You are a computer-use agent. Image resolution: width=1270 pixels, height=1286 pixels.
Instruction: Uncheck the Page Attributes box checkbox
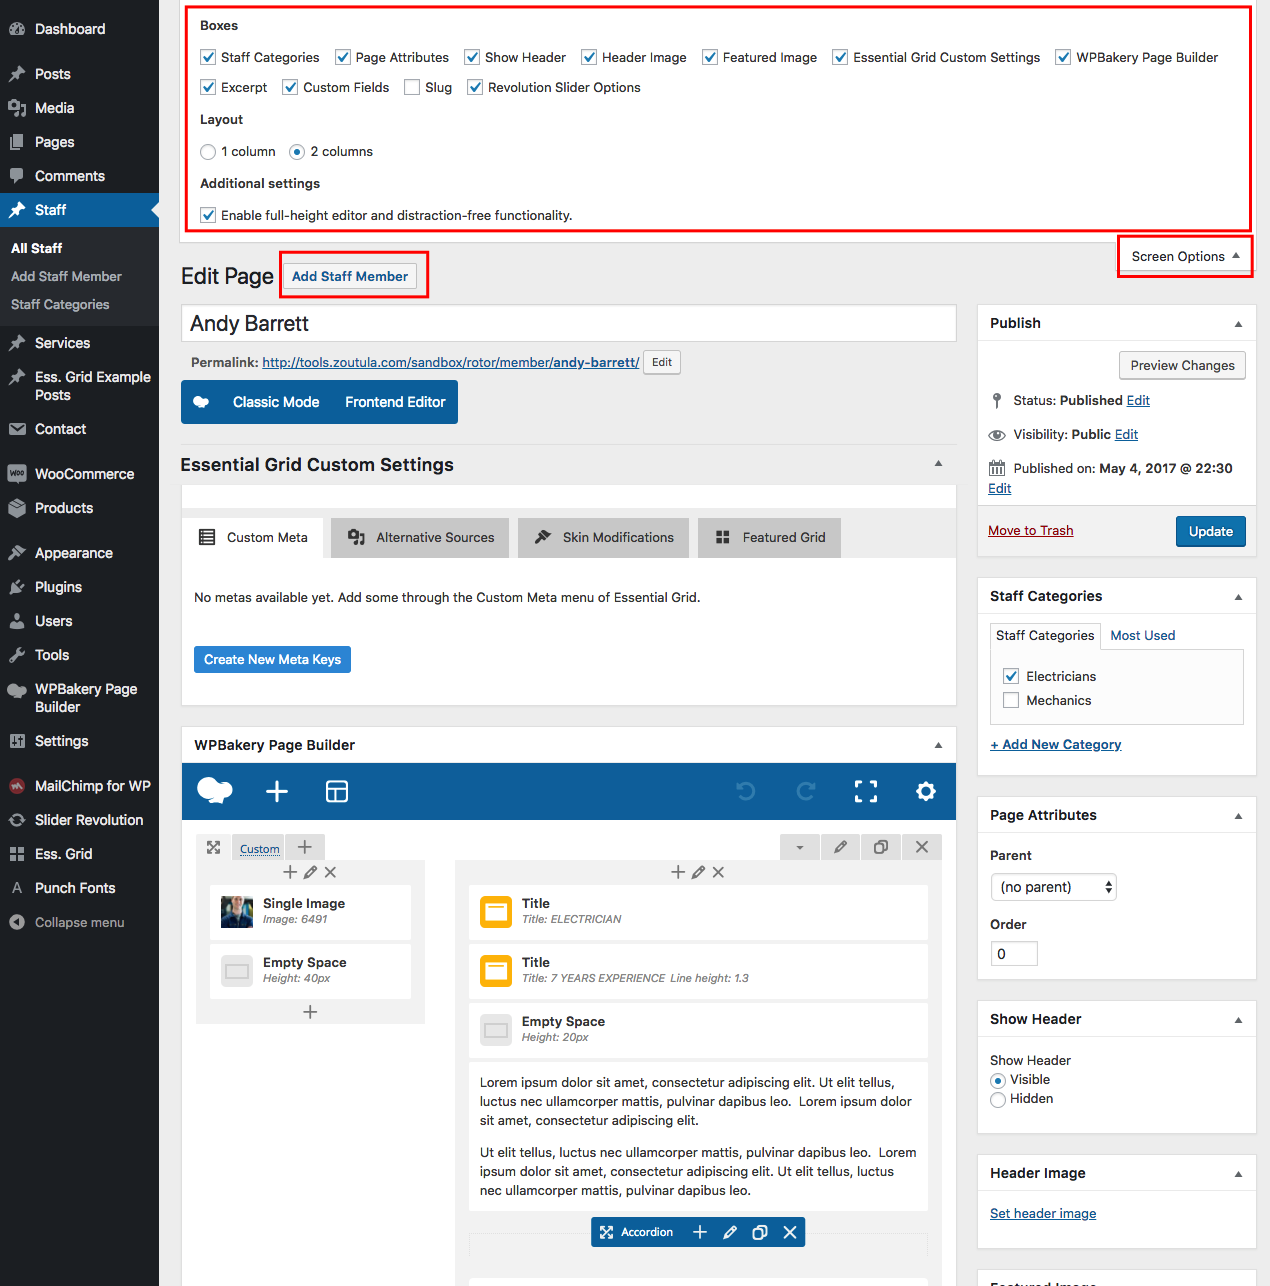(343, 57)
